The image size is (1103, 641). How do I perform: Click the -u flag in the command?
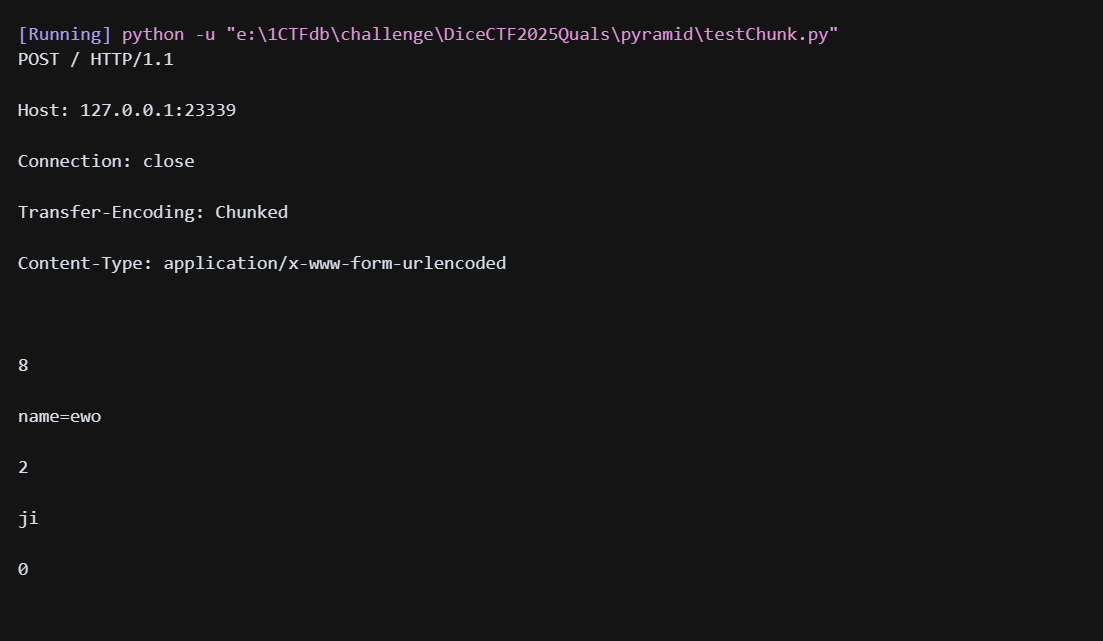coord(205,34)
